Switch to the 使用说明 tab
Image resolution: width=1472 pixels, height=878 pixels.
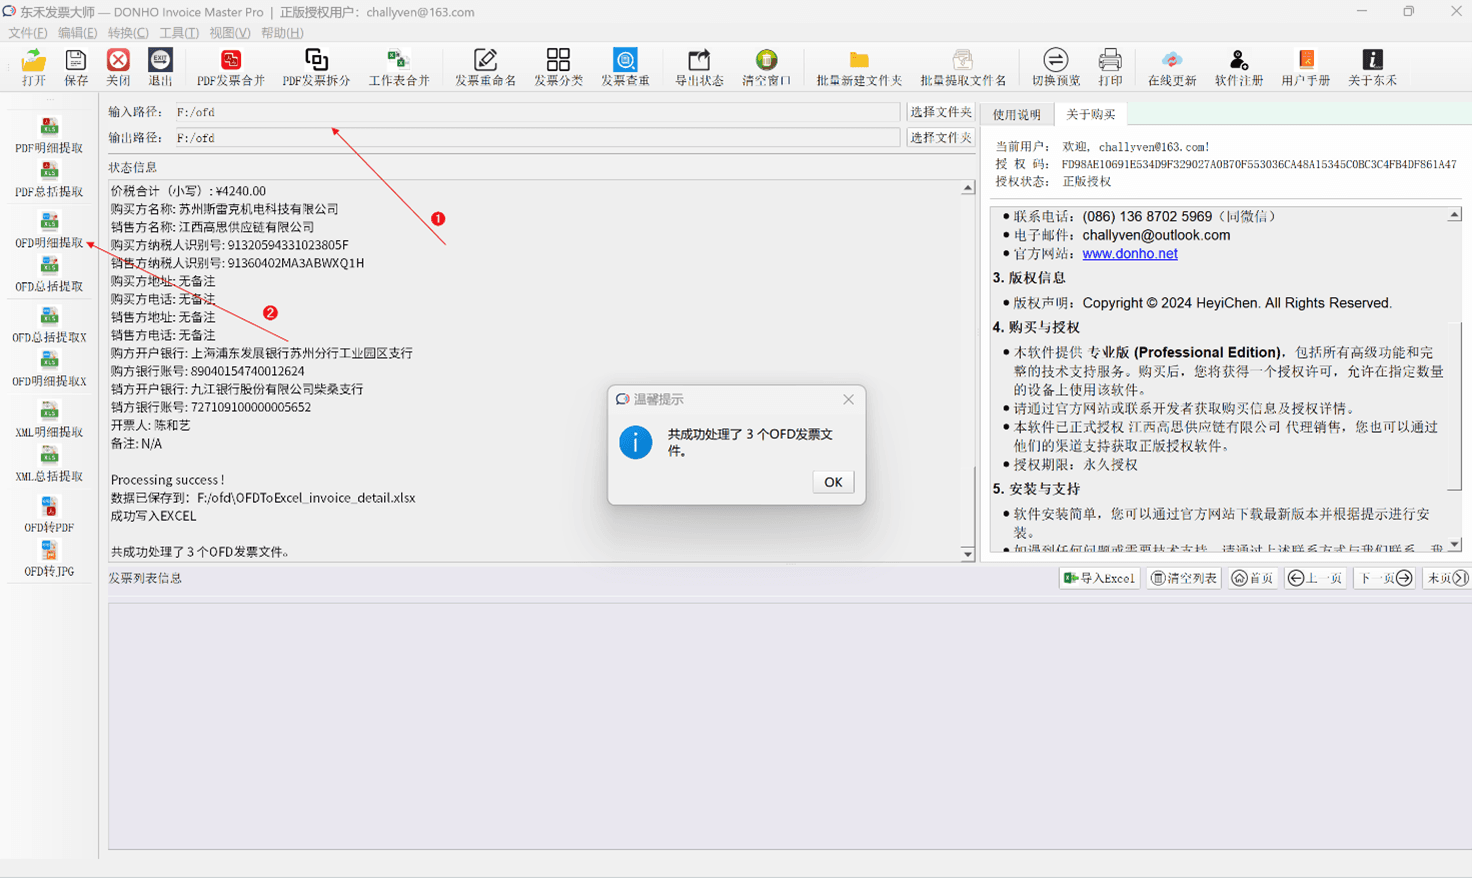point(1017,115)
